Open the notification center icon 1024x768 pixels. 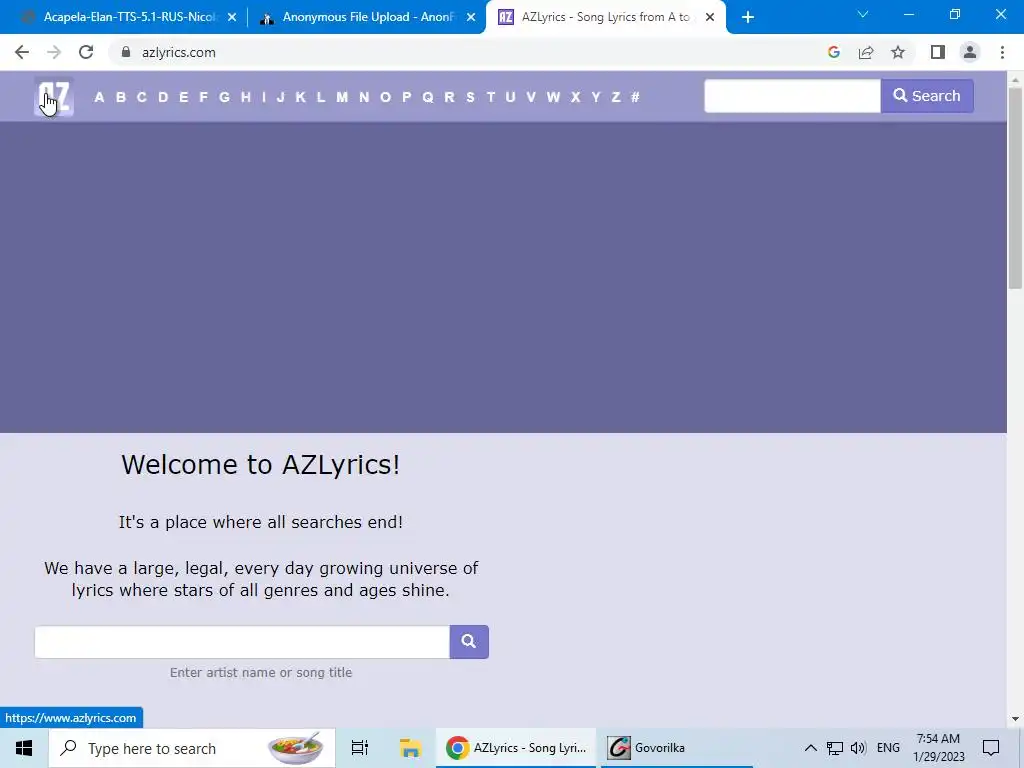(991, 748)
